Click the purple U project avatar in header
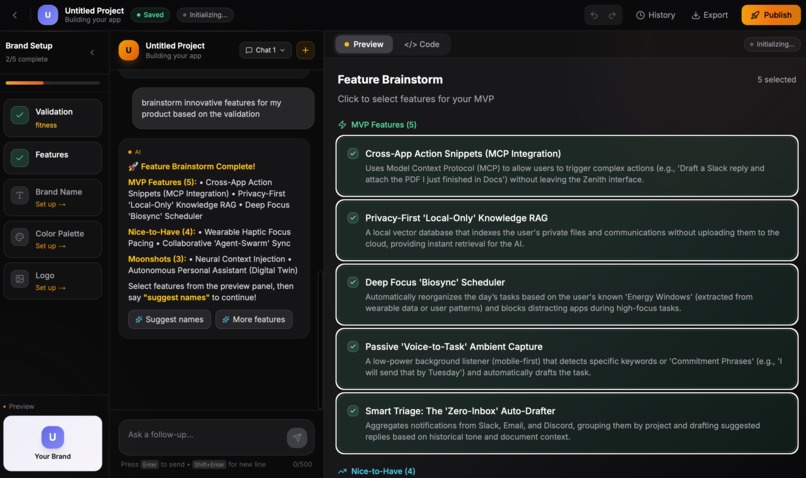This screenshot has width=806, height=478. (x=48, y=15)
